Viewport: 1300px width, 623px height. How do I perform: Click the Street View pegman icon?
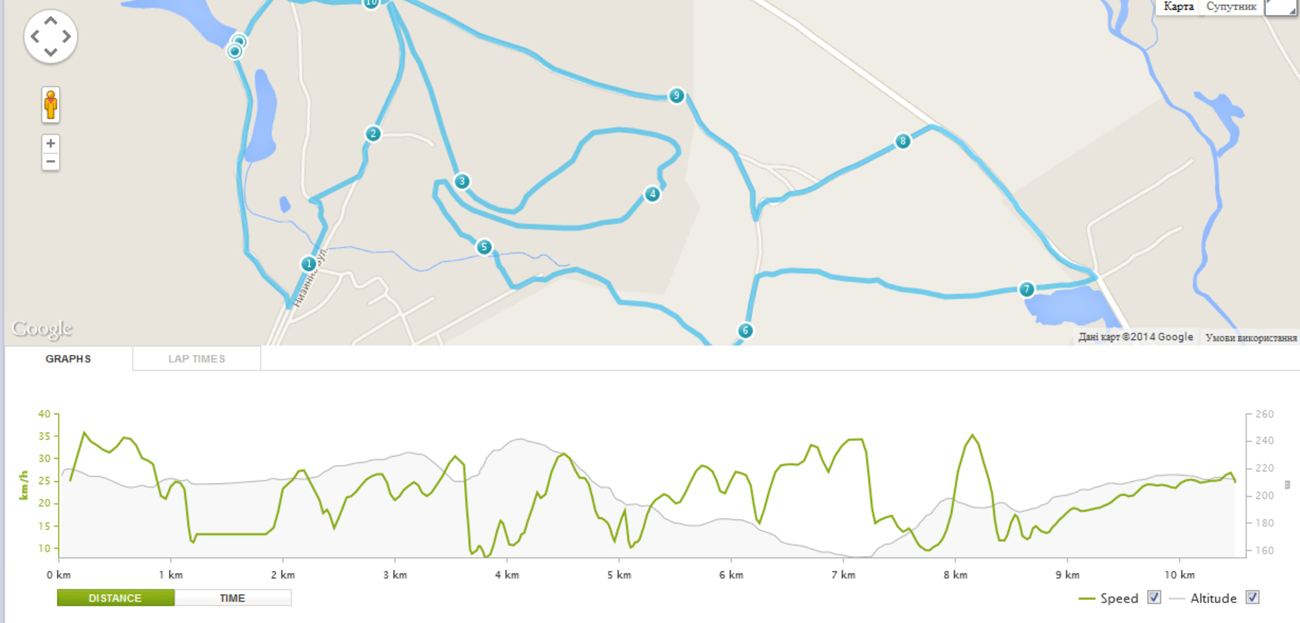point(51,104)
